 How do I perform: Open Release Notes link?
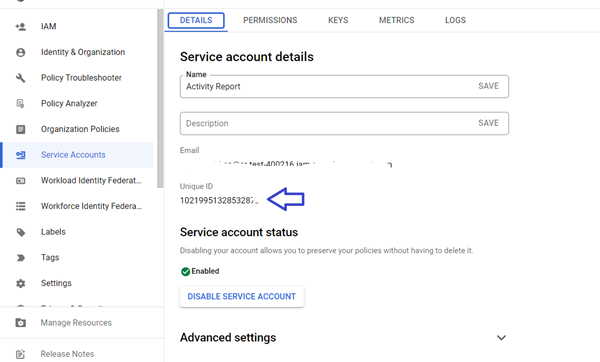(x=67, y=354)
